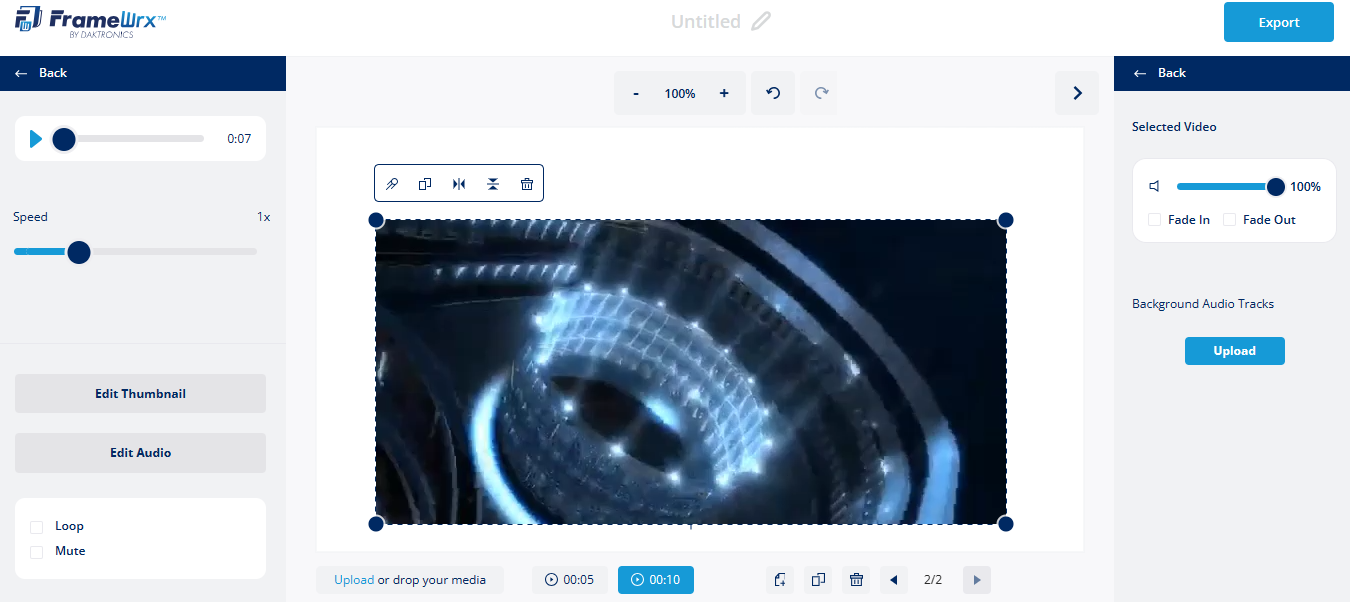
Task: Adjust the playback Speed slider
Action: pos(79,252)
